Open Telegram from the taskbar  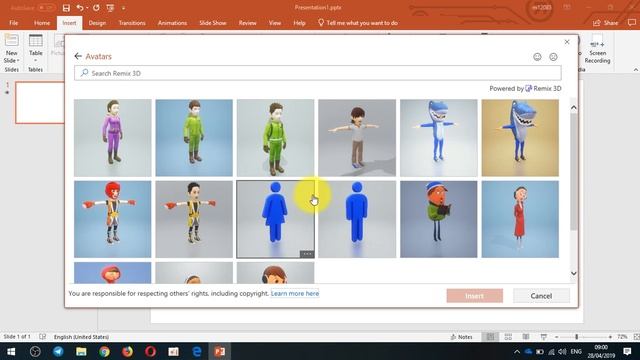(x=58, y=351)
